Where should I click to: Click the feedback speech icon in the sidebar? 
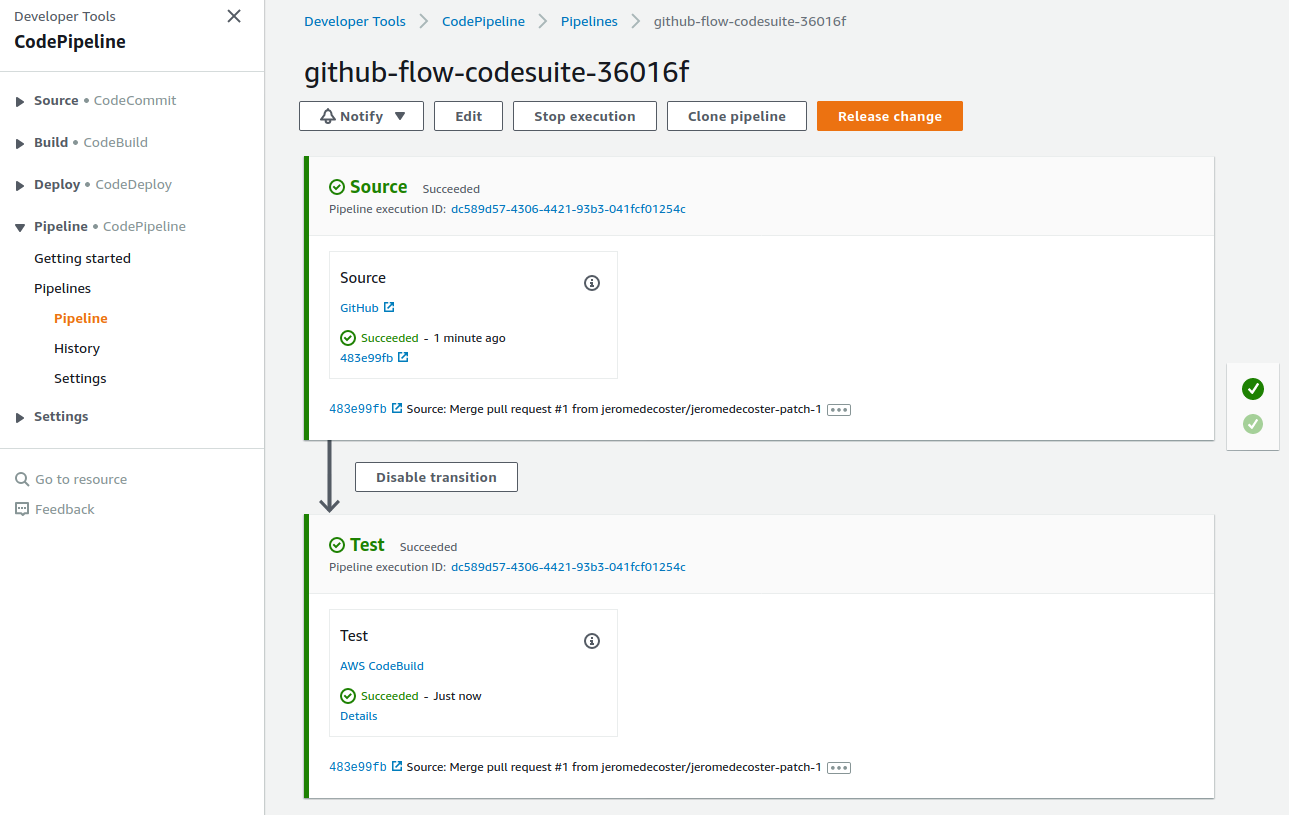(22, 509)
